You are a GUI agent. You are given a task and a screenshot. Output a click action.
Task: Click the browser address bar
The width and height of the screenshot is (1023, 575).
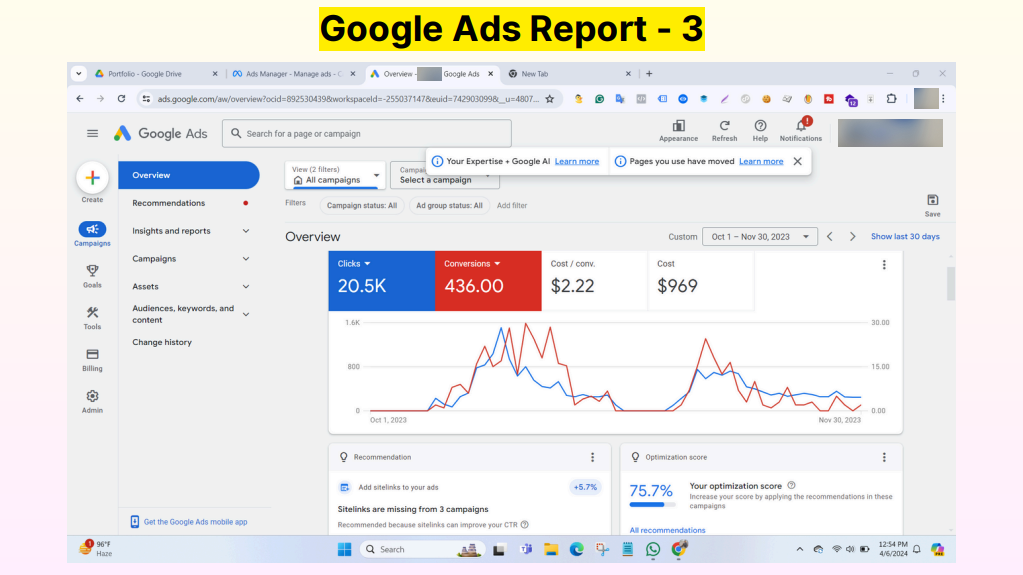(348, 99)
